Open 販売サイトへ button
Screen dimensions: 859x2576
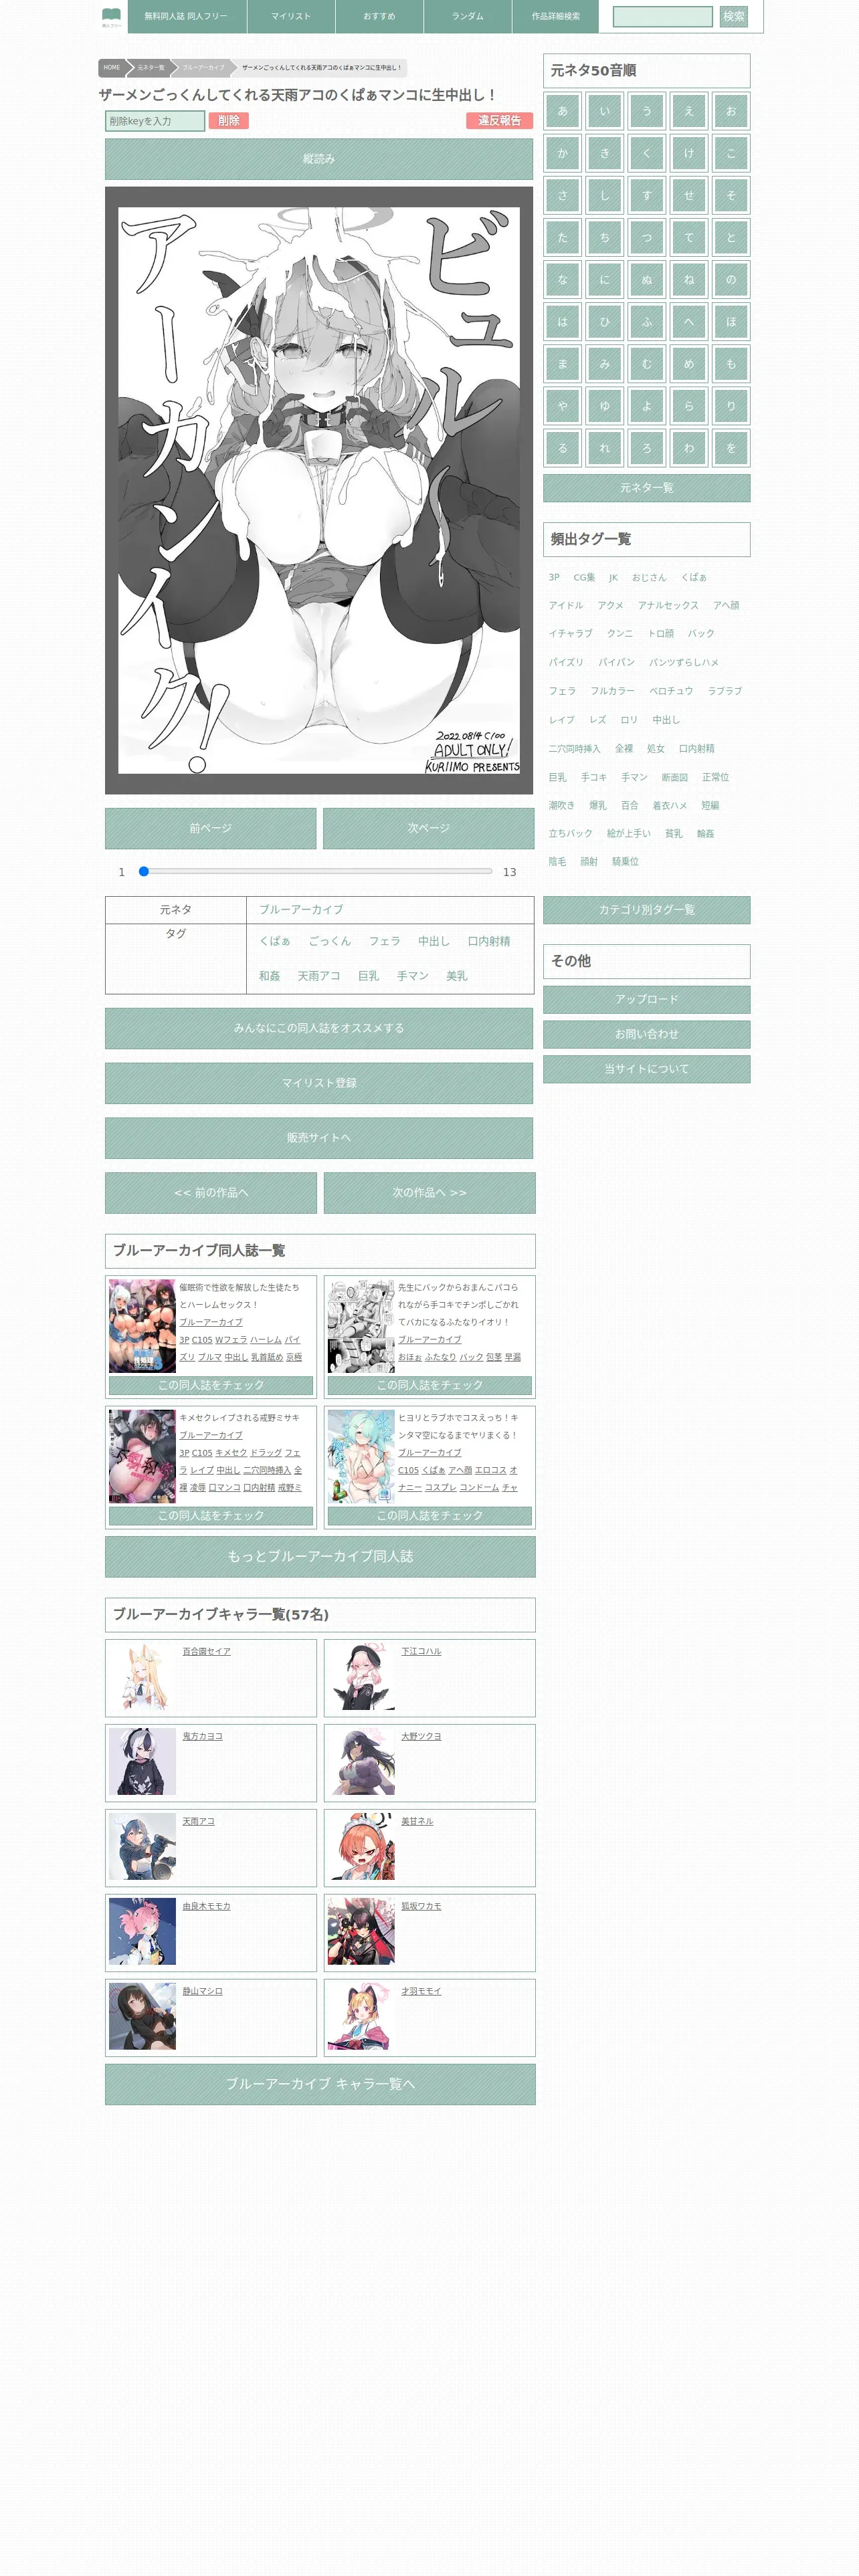pyautogui.click(x=319, y=1138)
